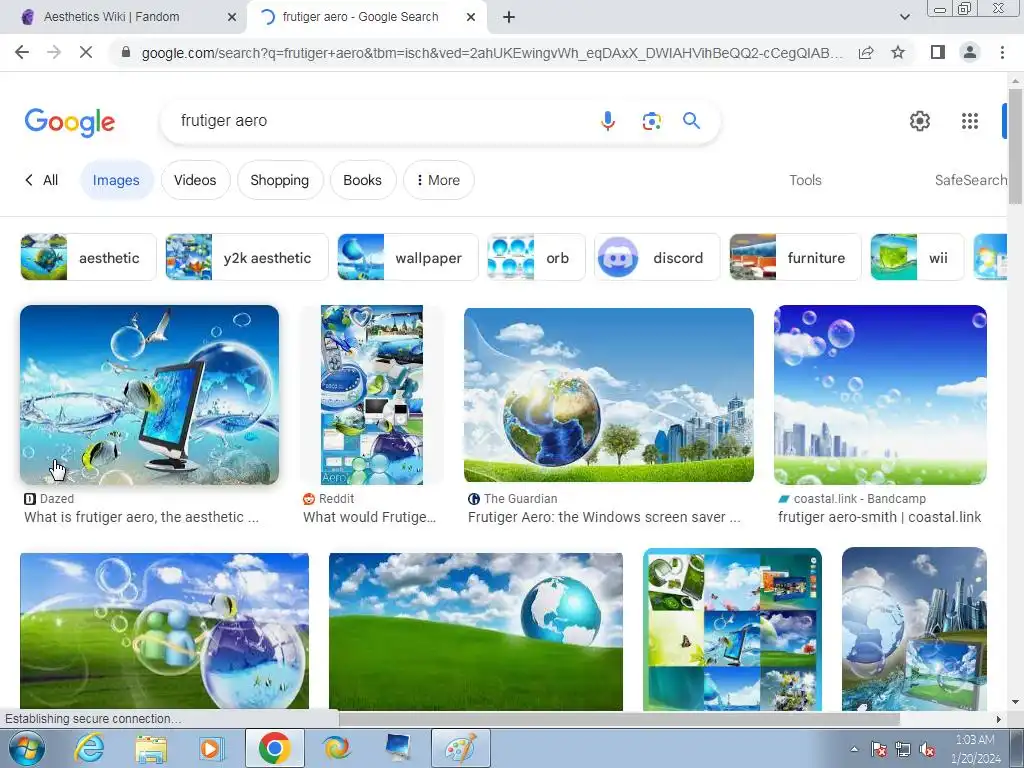Open green hill with blue globe image
Image resolution: width=1024 pixels, height=768 pixels.
point(476,631)
